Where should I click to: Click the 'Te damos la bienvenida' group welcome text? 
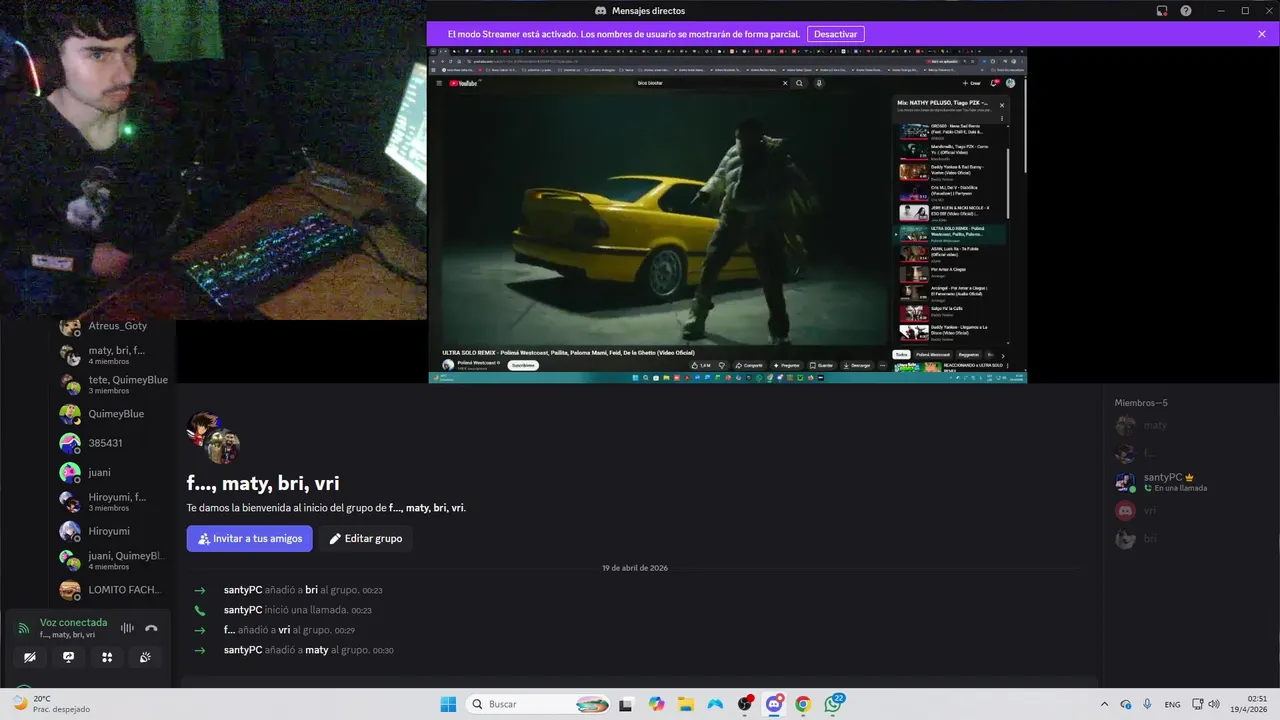click(x=326, y=508)
